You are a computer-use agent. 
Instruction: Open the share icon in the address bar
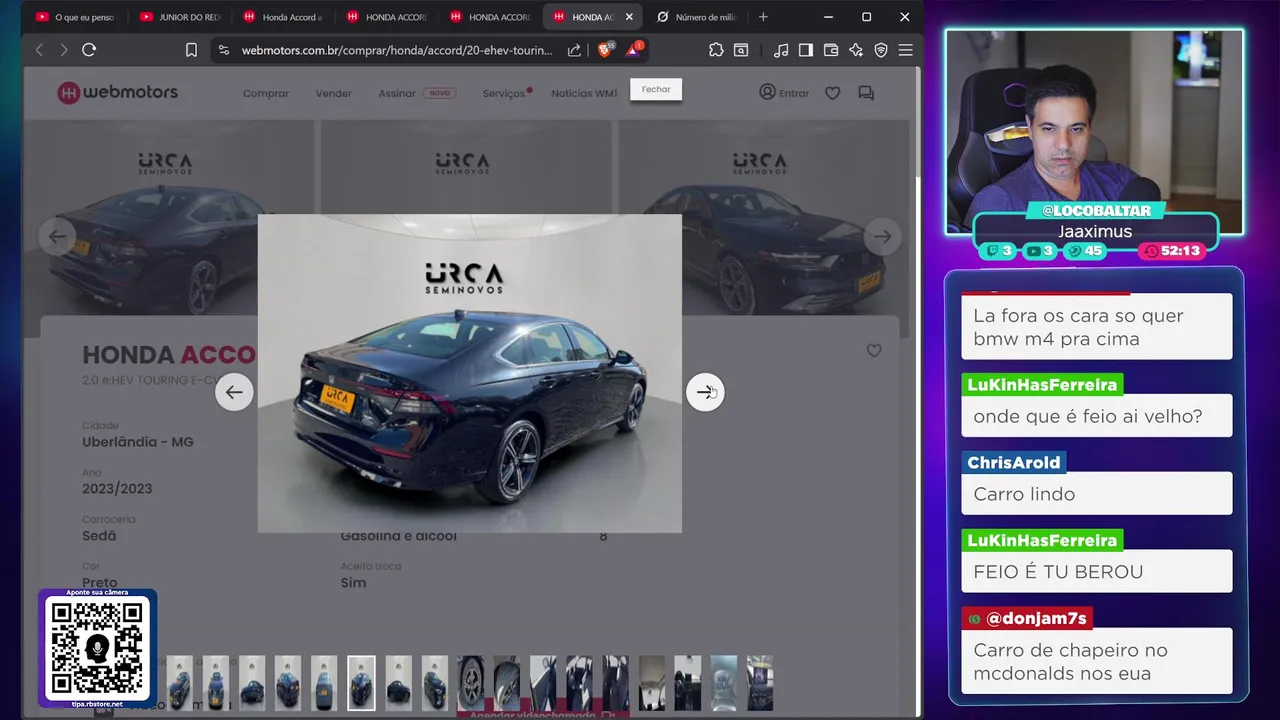574,50
